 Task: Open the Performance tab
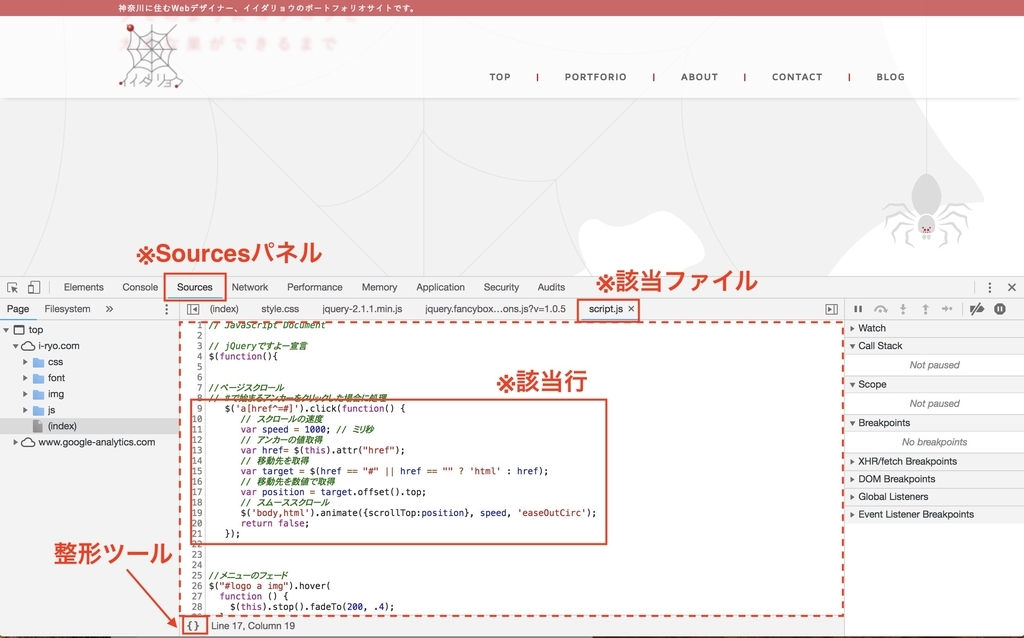coord(314,287)
